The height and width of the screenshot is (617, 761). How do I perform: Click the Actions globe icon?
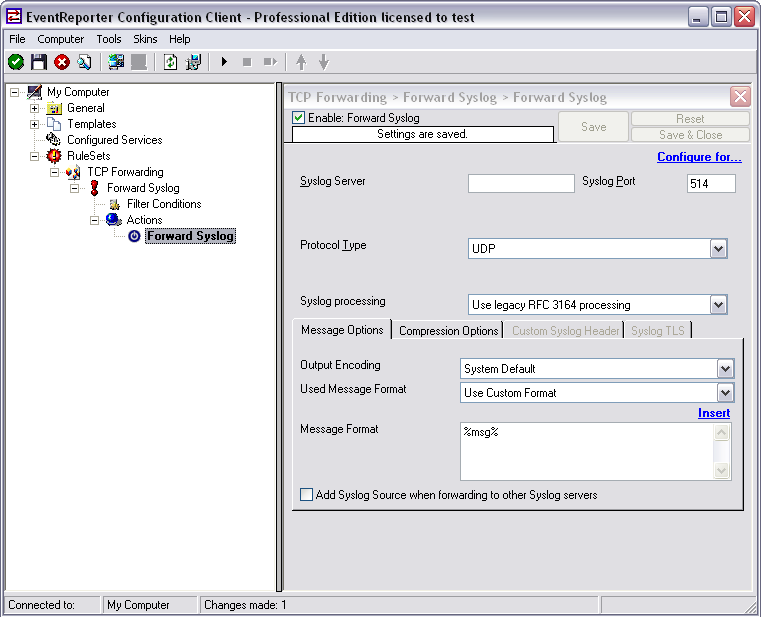(114, 220)
